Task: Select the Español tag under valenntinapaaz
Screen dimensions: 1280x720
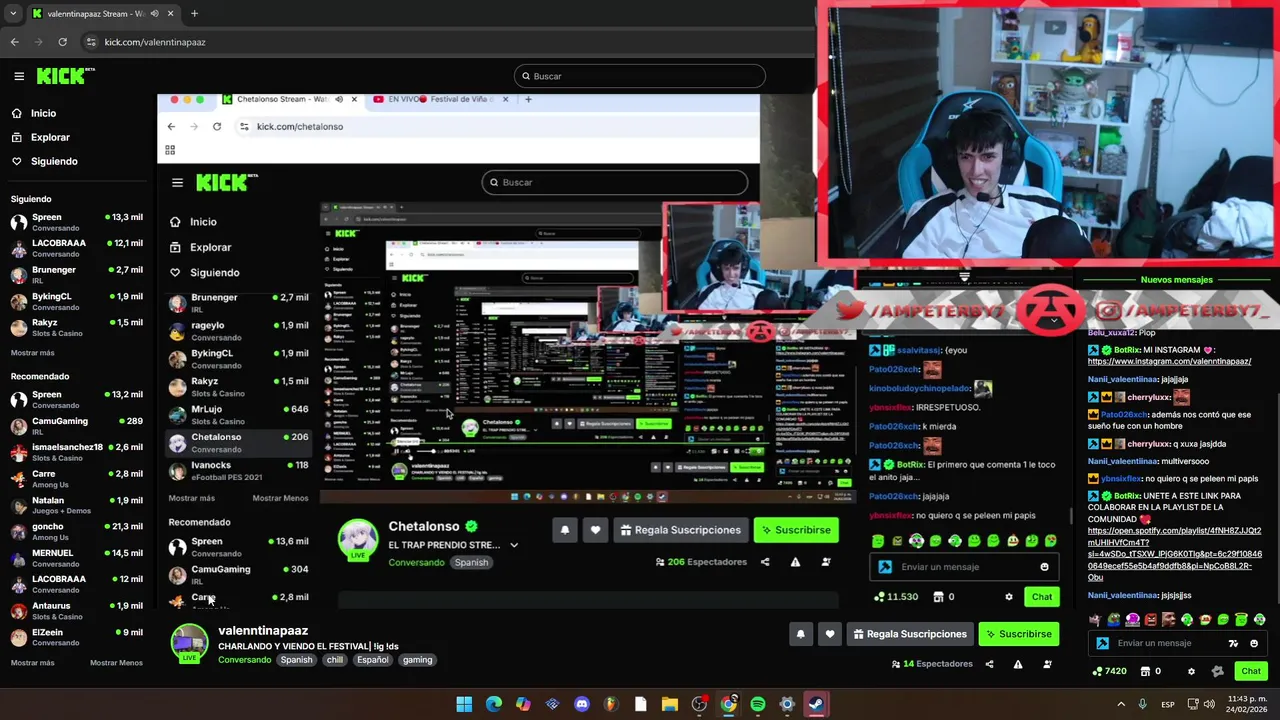Action: pyautogui.click(x=372, y=660)
